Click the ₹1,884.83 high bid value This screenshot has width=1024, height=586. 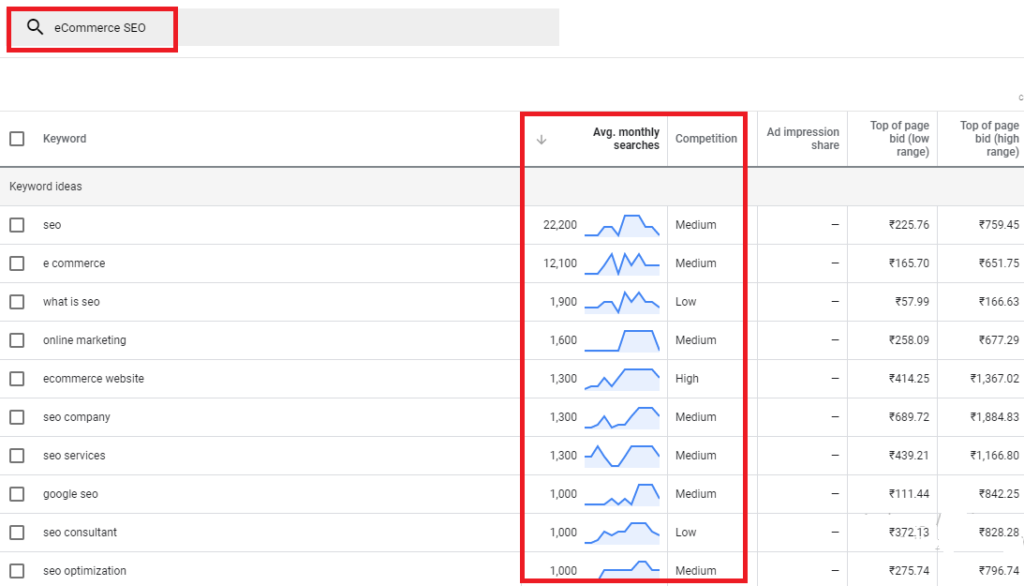click(x=995, y=417)
